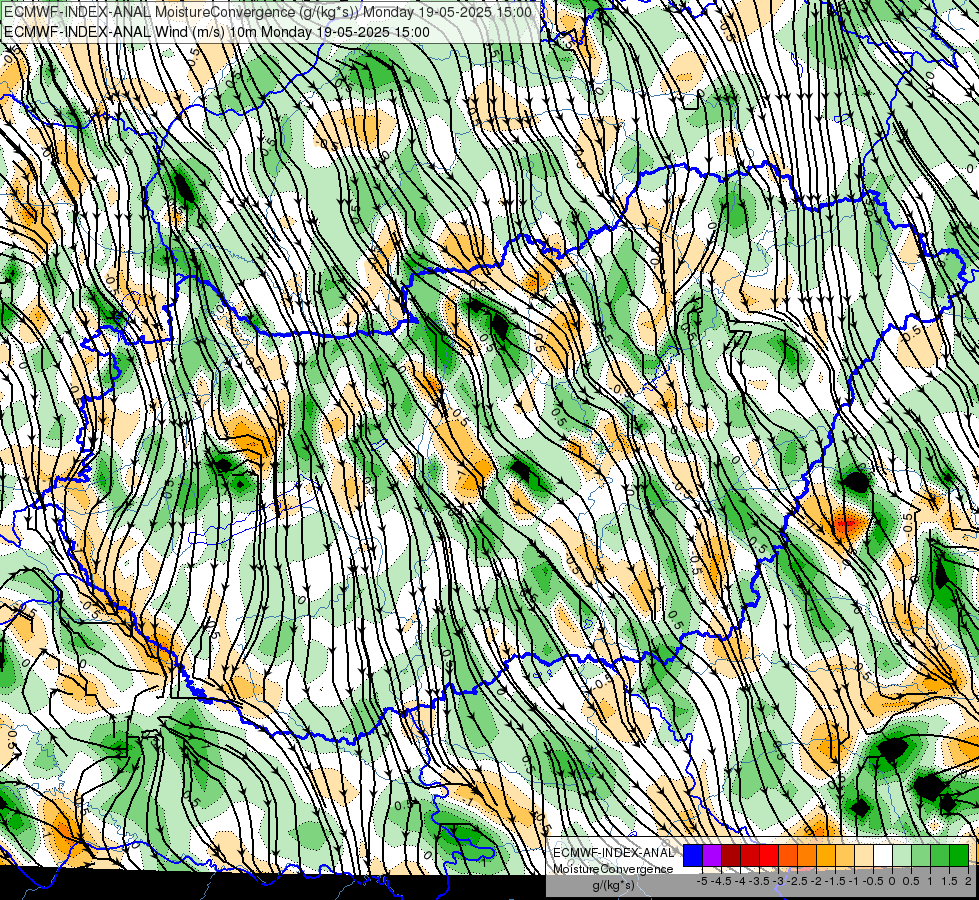Viewport: 979px width, 900px height.
Task: Select the white legend swatch between -0.5 and 0
Action: point(883,855)
